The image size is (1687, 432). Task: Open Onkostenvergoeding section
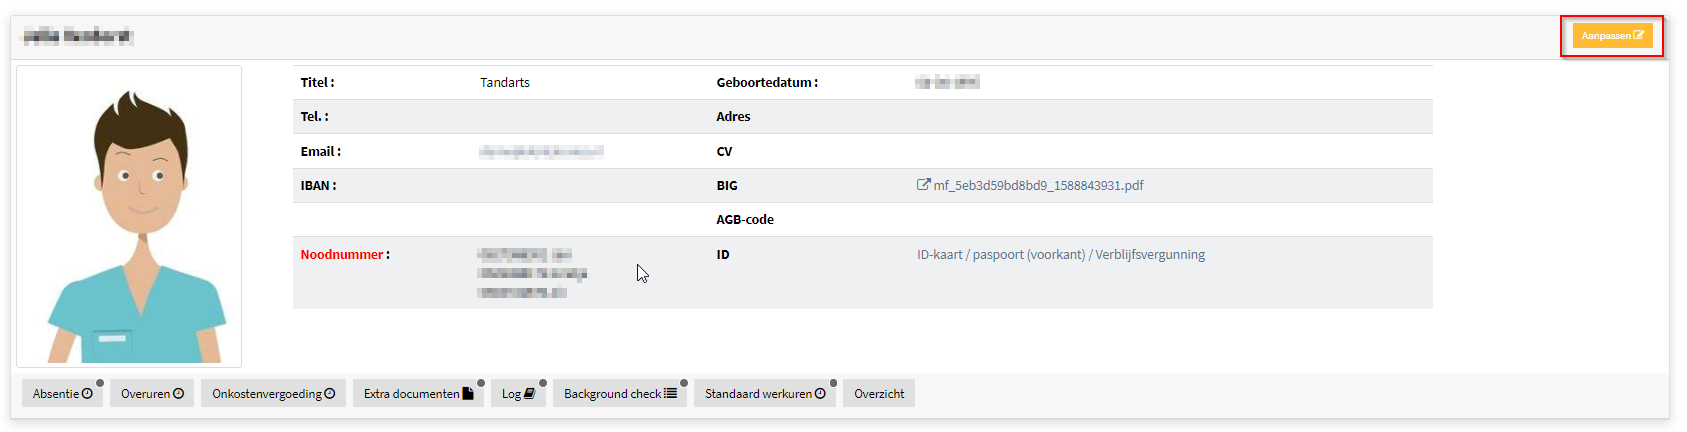[x=273, y=394]
